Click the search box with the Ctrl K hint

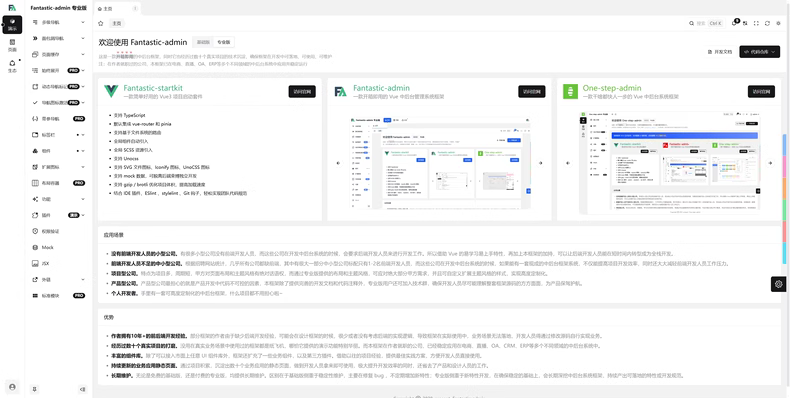coord(706,23)
